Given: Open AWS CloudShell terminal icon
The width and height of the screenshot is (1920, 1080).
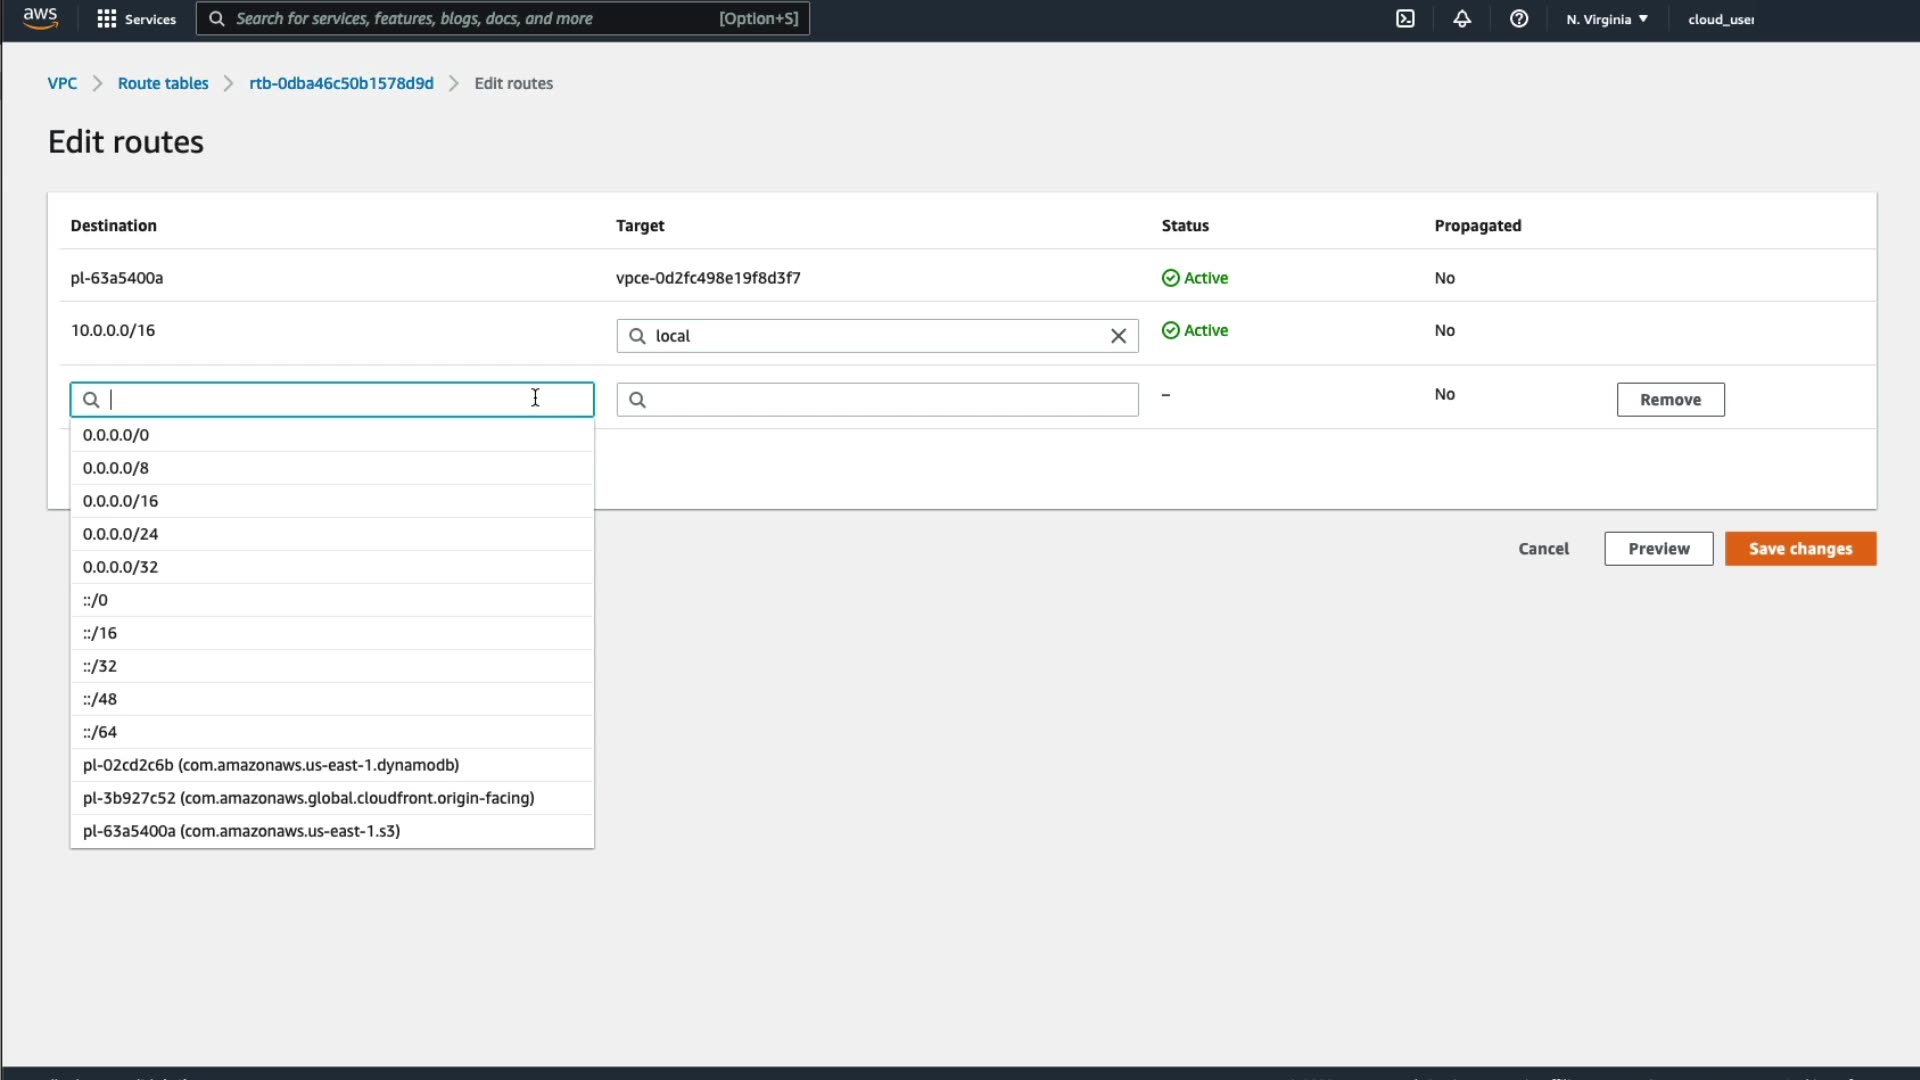Looking at the screenshot, I should [1405, 19].
